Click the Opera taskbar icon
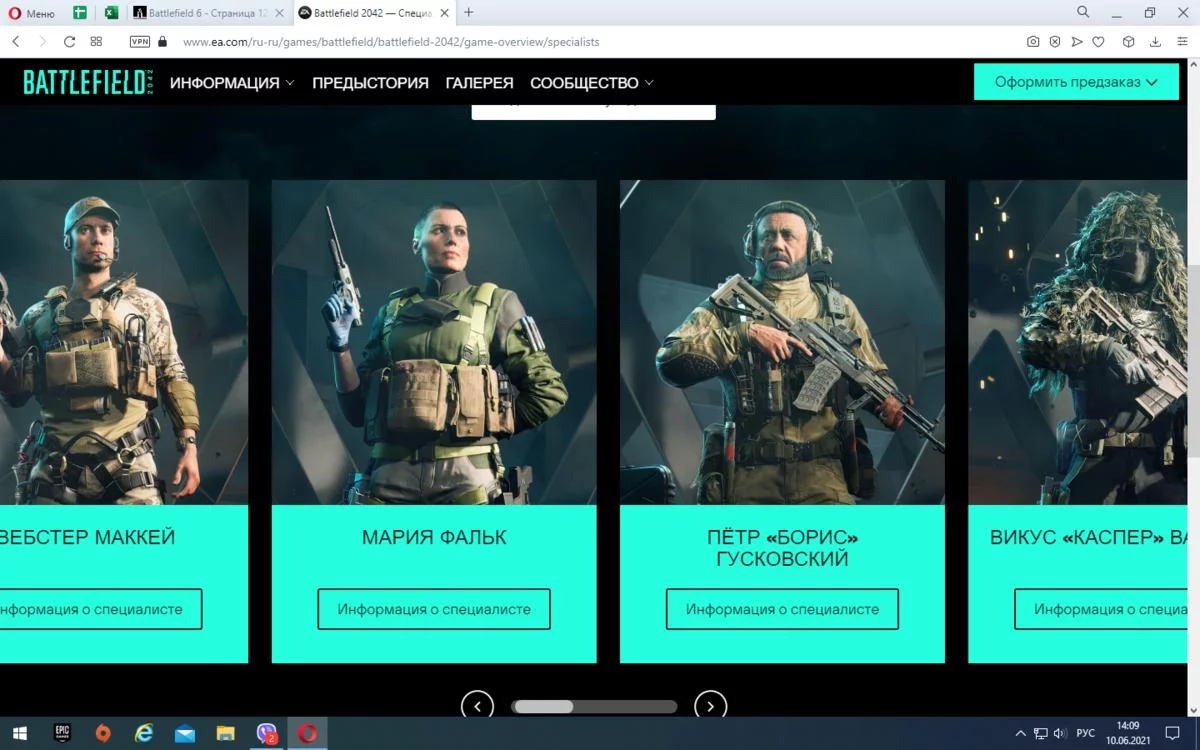The height and width of the screenshot is (750, 1200). [x=307, y=733]
